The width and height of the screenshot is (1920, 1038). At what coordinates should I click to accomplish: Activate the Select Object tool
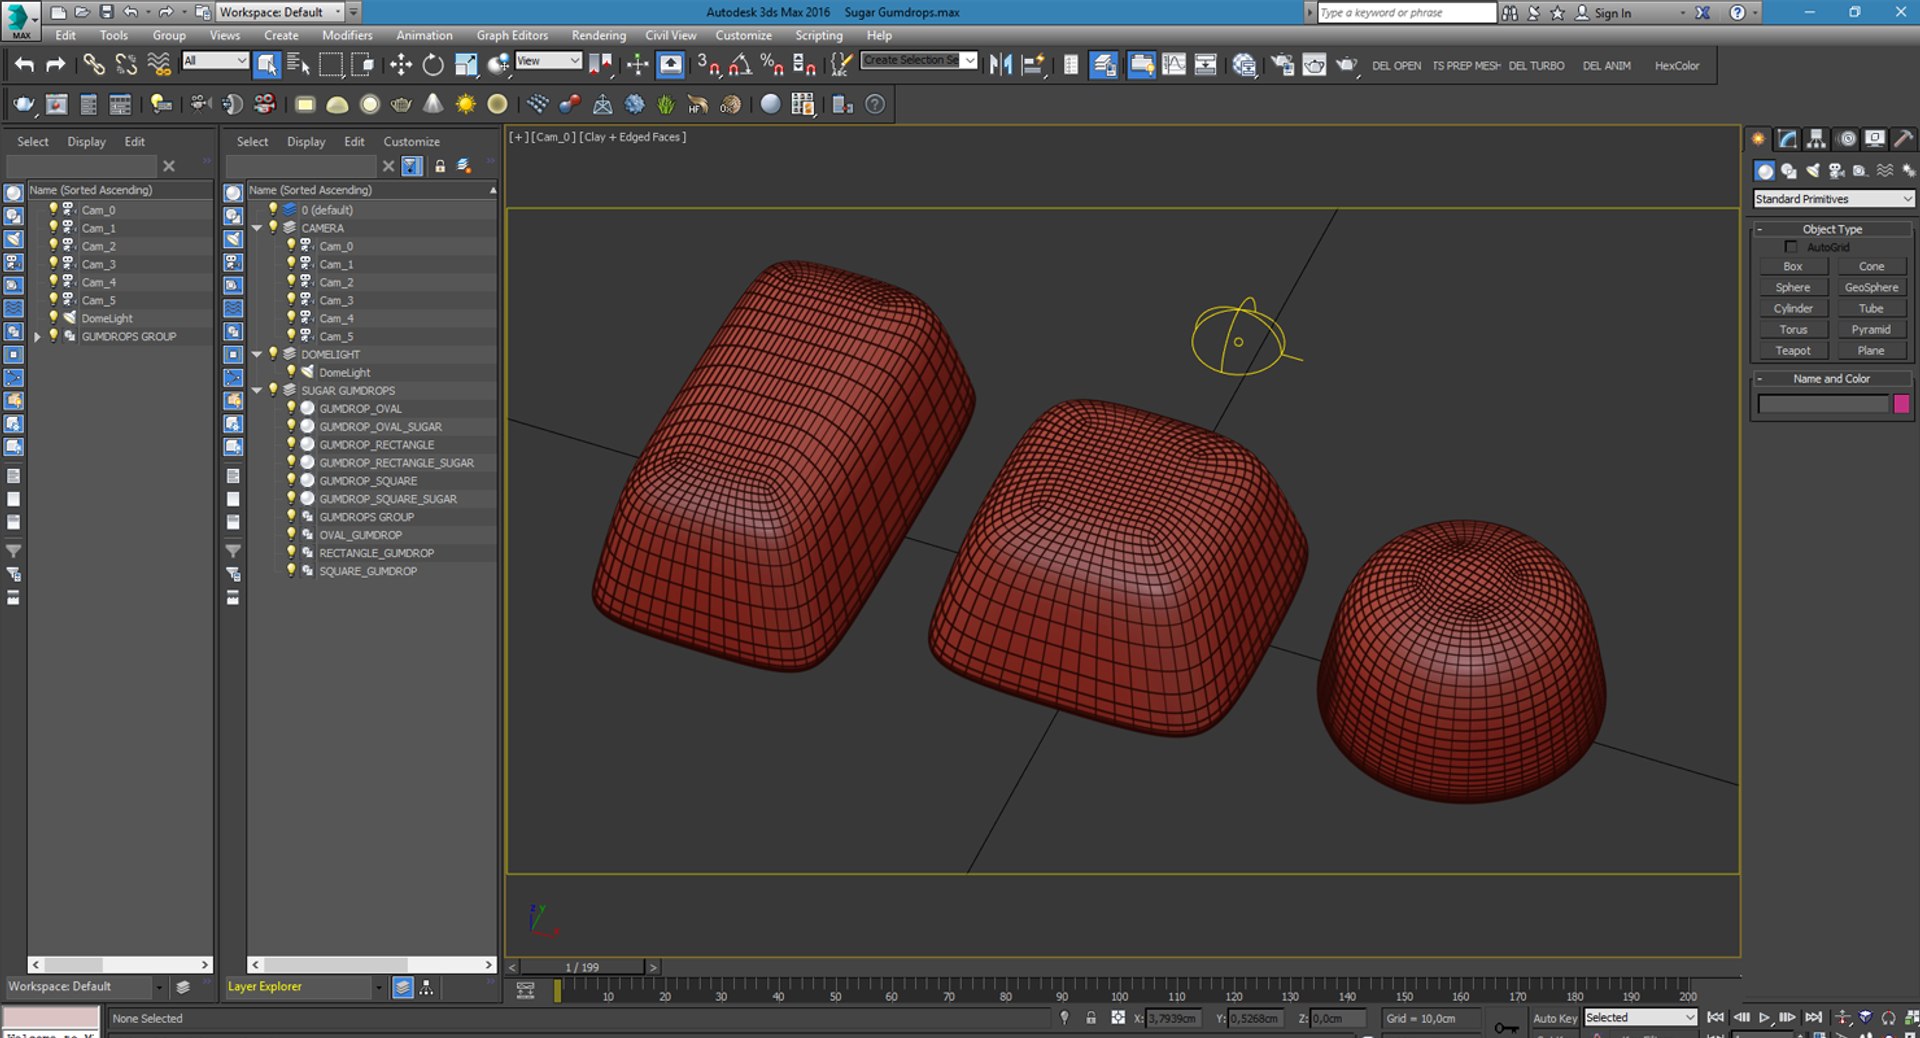[x=267, y=65]
